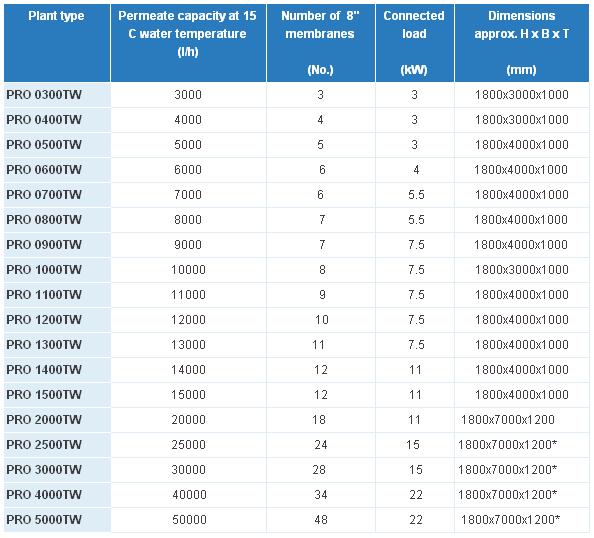This screenshot has width=594, height=538.
Task: Click the 48 membranes value
Action: click(x=321, y=520)
